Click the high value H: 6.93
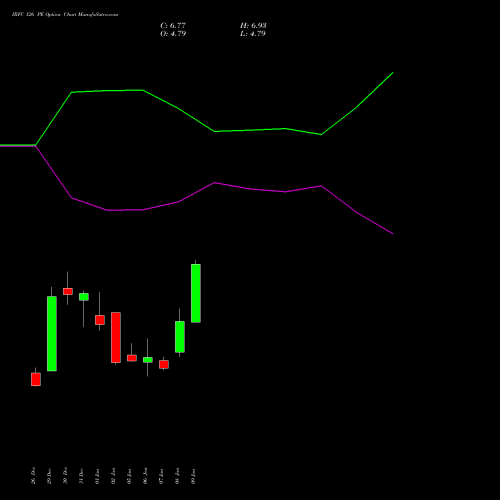 coord(253,26)
